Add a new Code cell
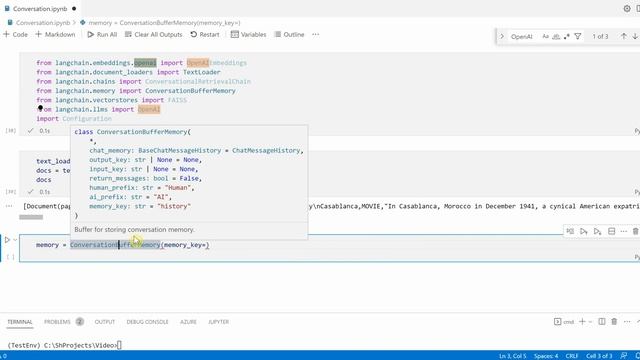Screen dimensions: 640x360 [16, 35]
